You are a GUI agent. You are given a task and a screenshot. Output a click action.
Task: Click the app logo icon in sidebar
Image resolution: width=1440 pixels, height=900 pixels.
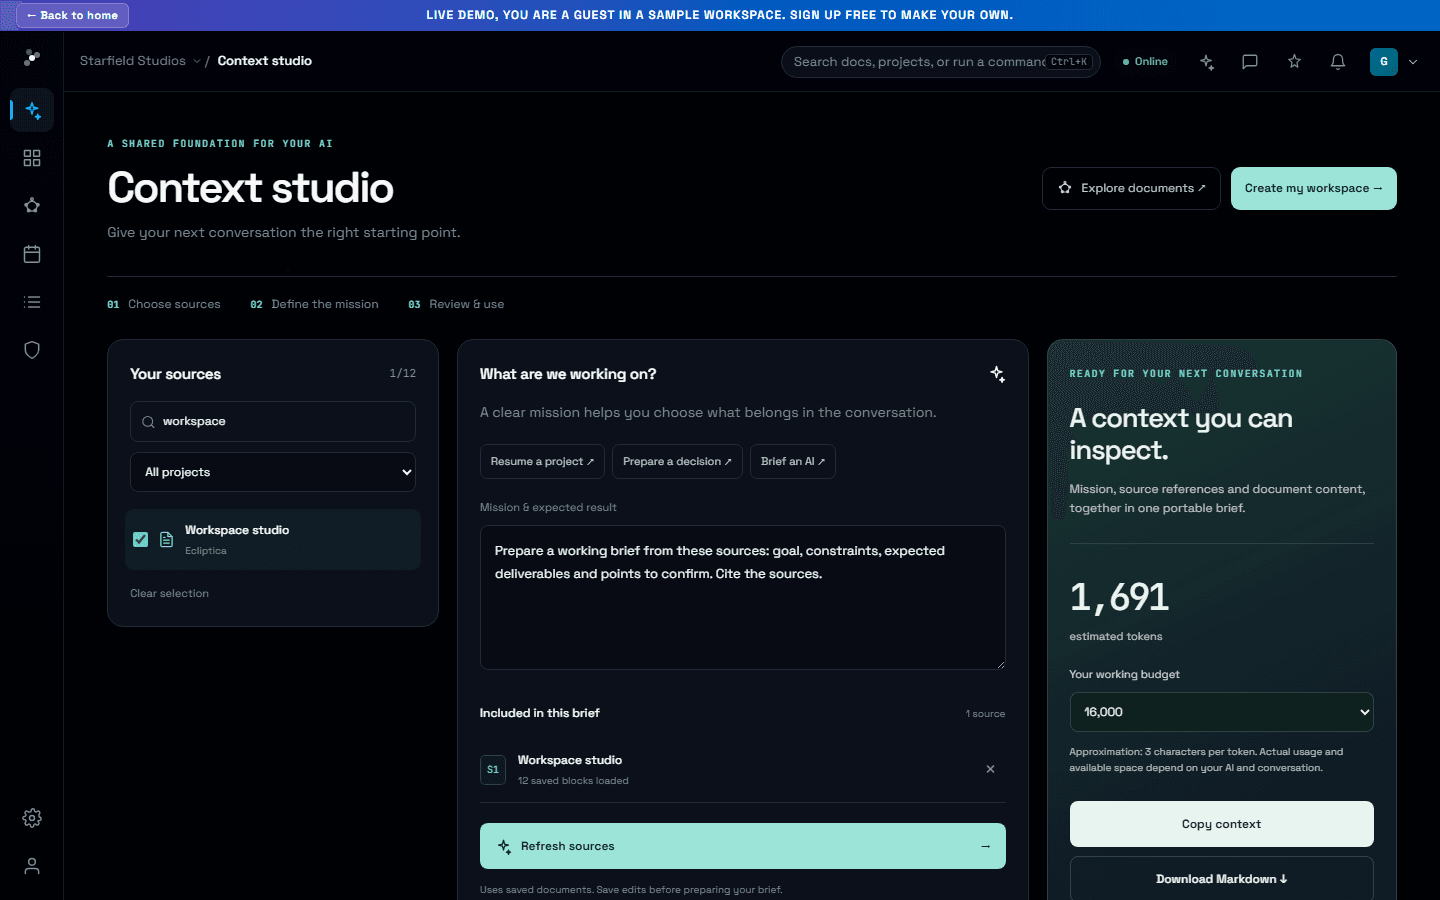(x=32, y=58)
